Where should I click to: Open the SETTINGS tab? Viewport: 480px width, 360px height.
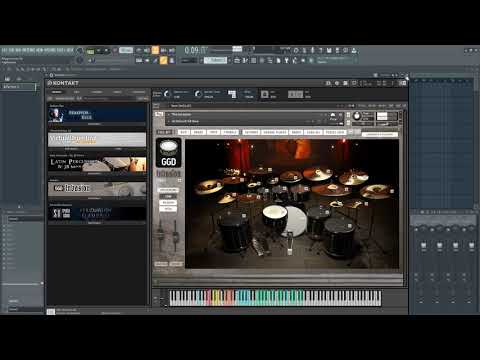(x=251, y=132)
